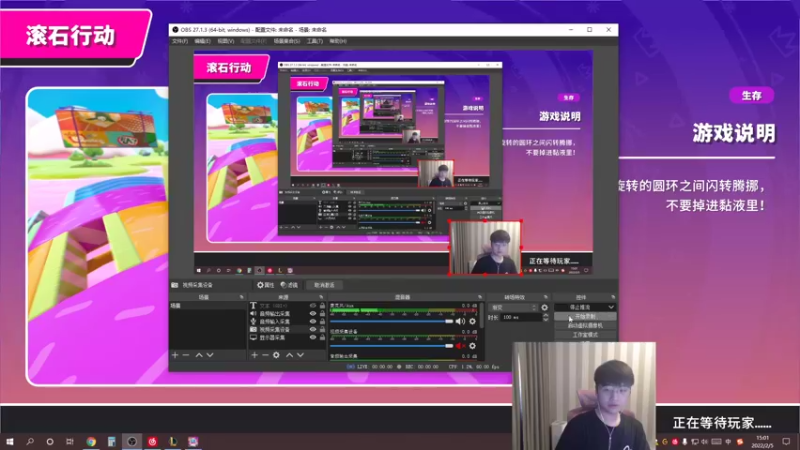Move source up using 来源 panel up arrow
Image resolution: width=800 pixels, height=450 pixels.
point(289,355)
